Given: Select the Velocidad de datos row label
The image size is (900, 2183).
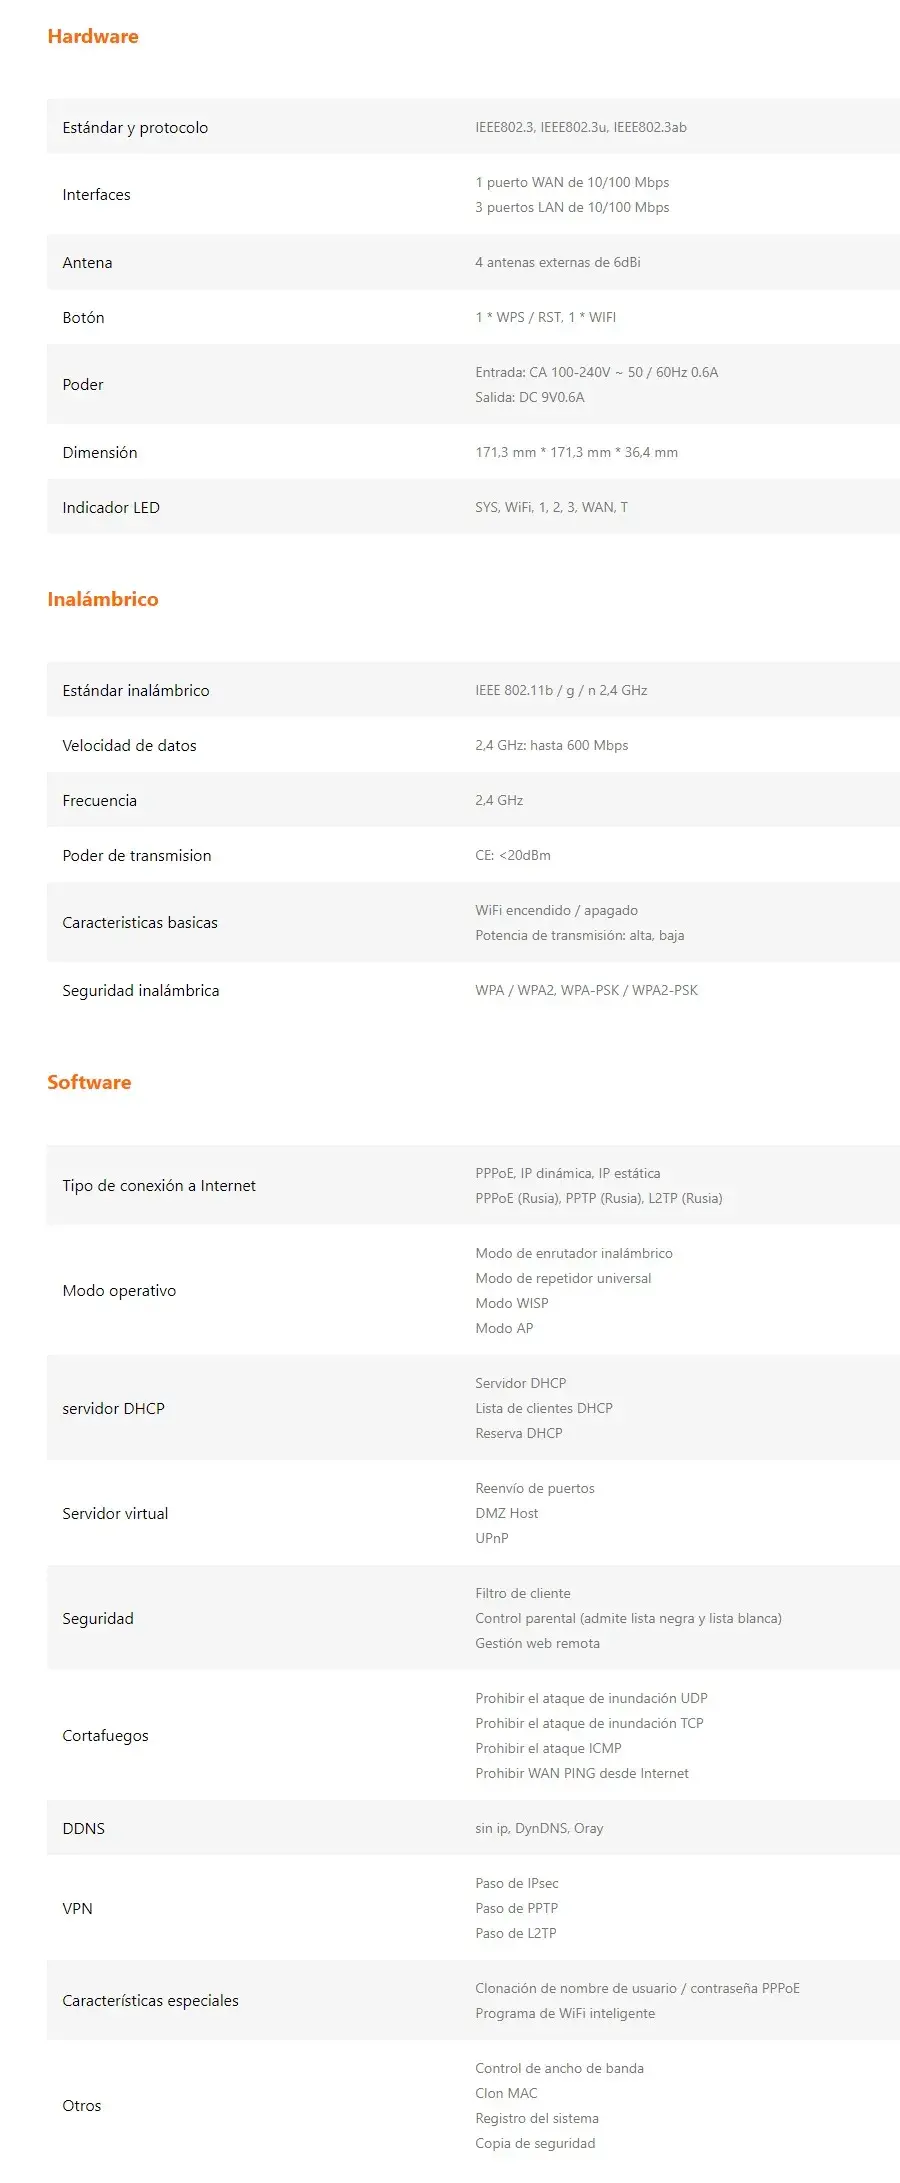Looking at the screenshot, I should (x=129, y=745).
